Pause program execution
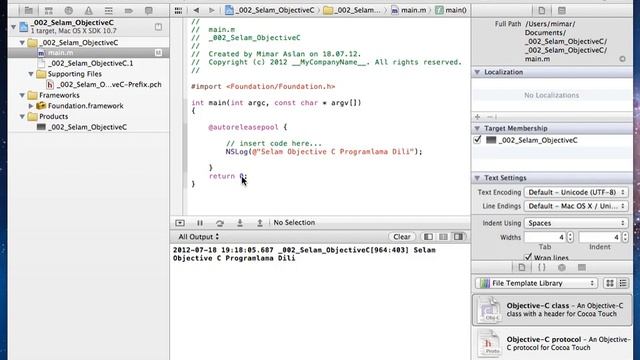Viewport: 640px width, 360px height. pos(200,223)
